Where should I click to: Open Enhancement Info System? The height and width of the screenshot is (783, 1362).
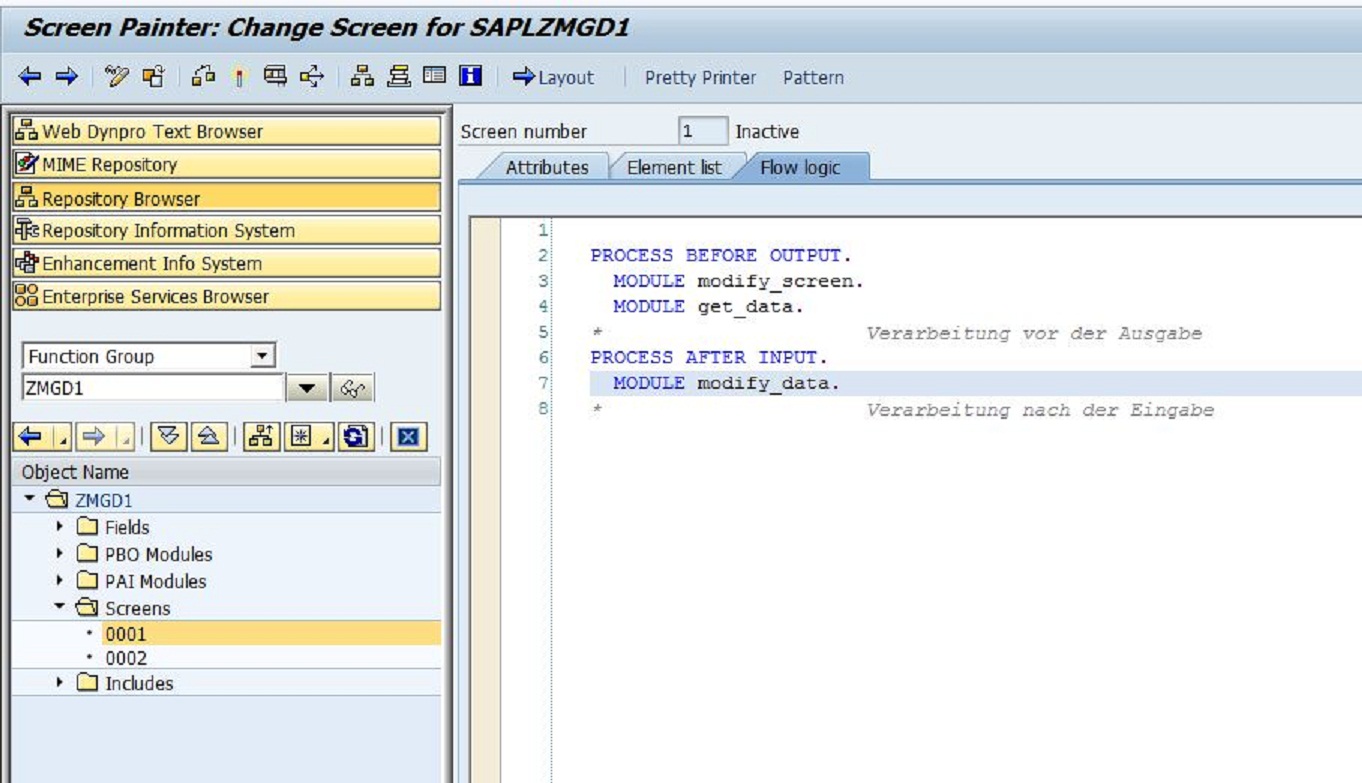226,263
